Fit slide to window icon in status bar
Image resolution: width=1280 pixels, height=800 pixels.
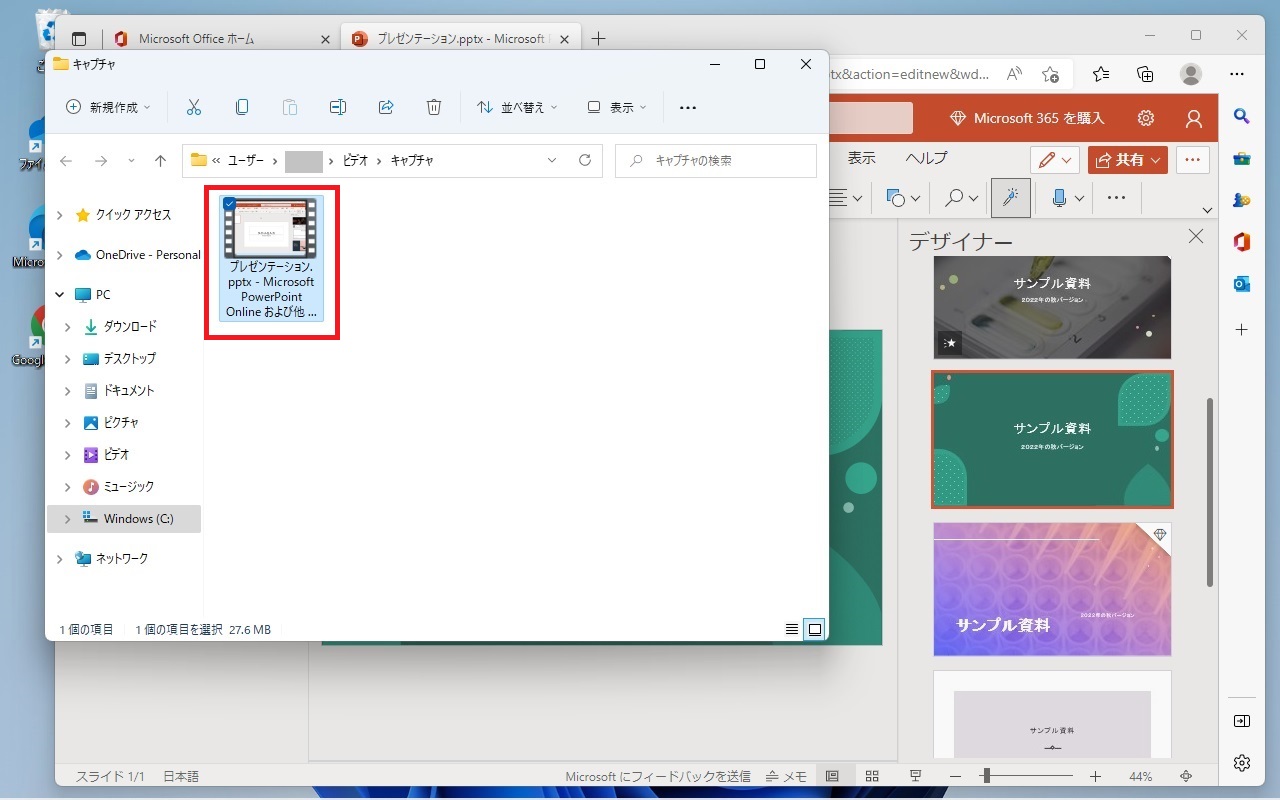pos(1186,776)
